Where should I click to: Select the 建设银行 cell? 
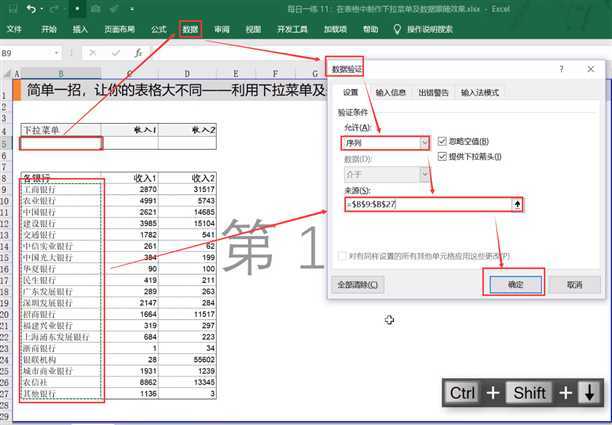pos(61,224)
